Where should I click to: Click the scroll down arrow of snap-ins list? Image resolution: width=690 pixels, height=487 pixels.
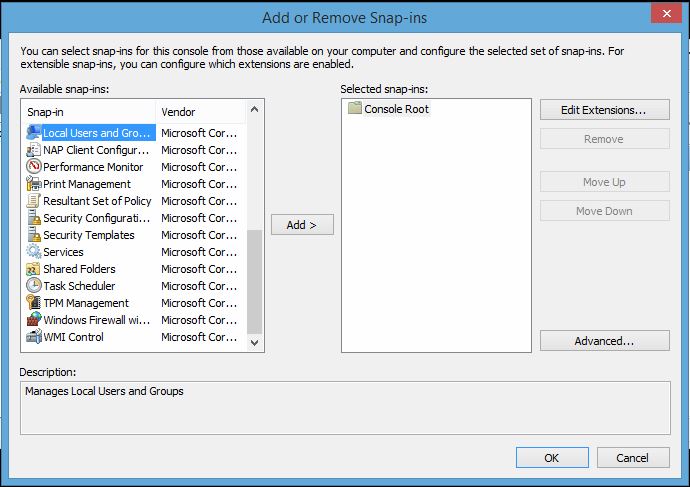(254, 343)
